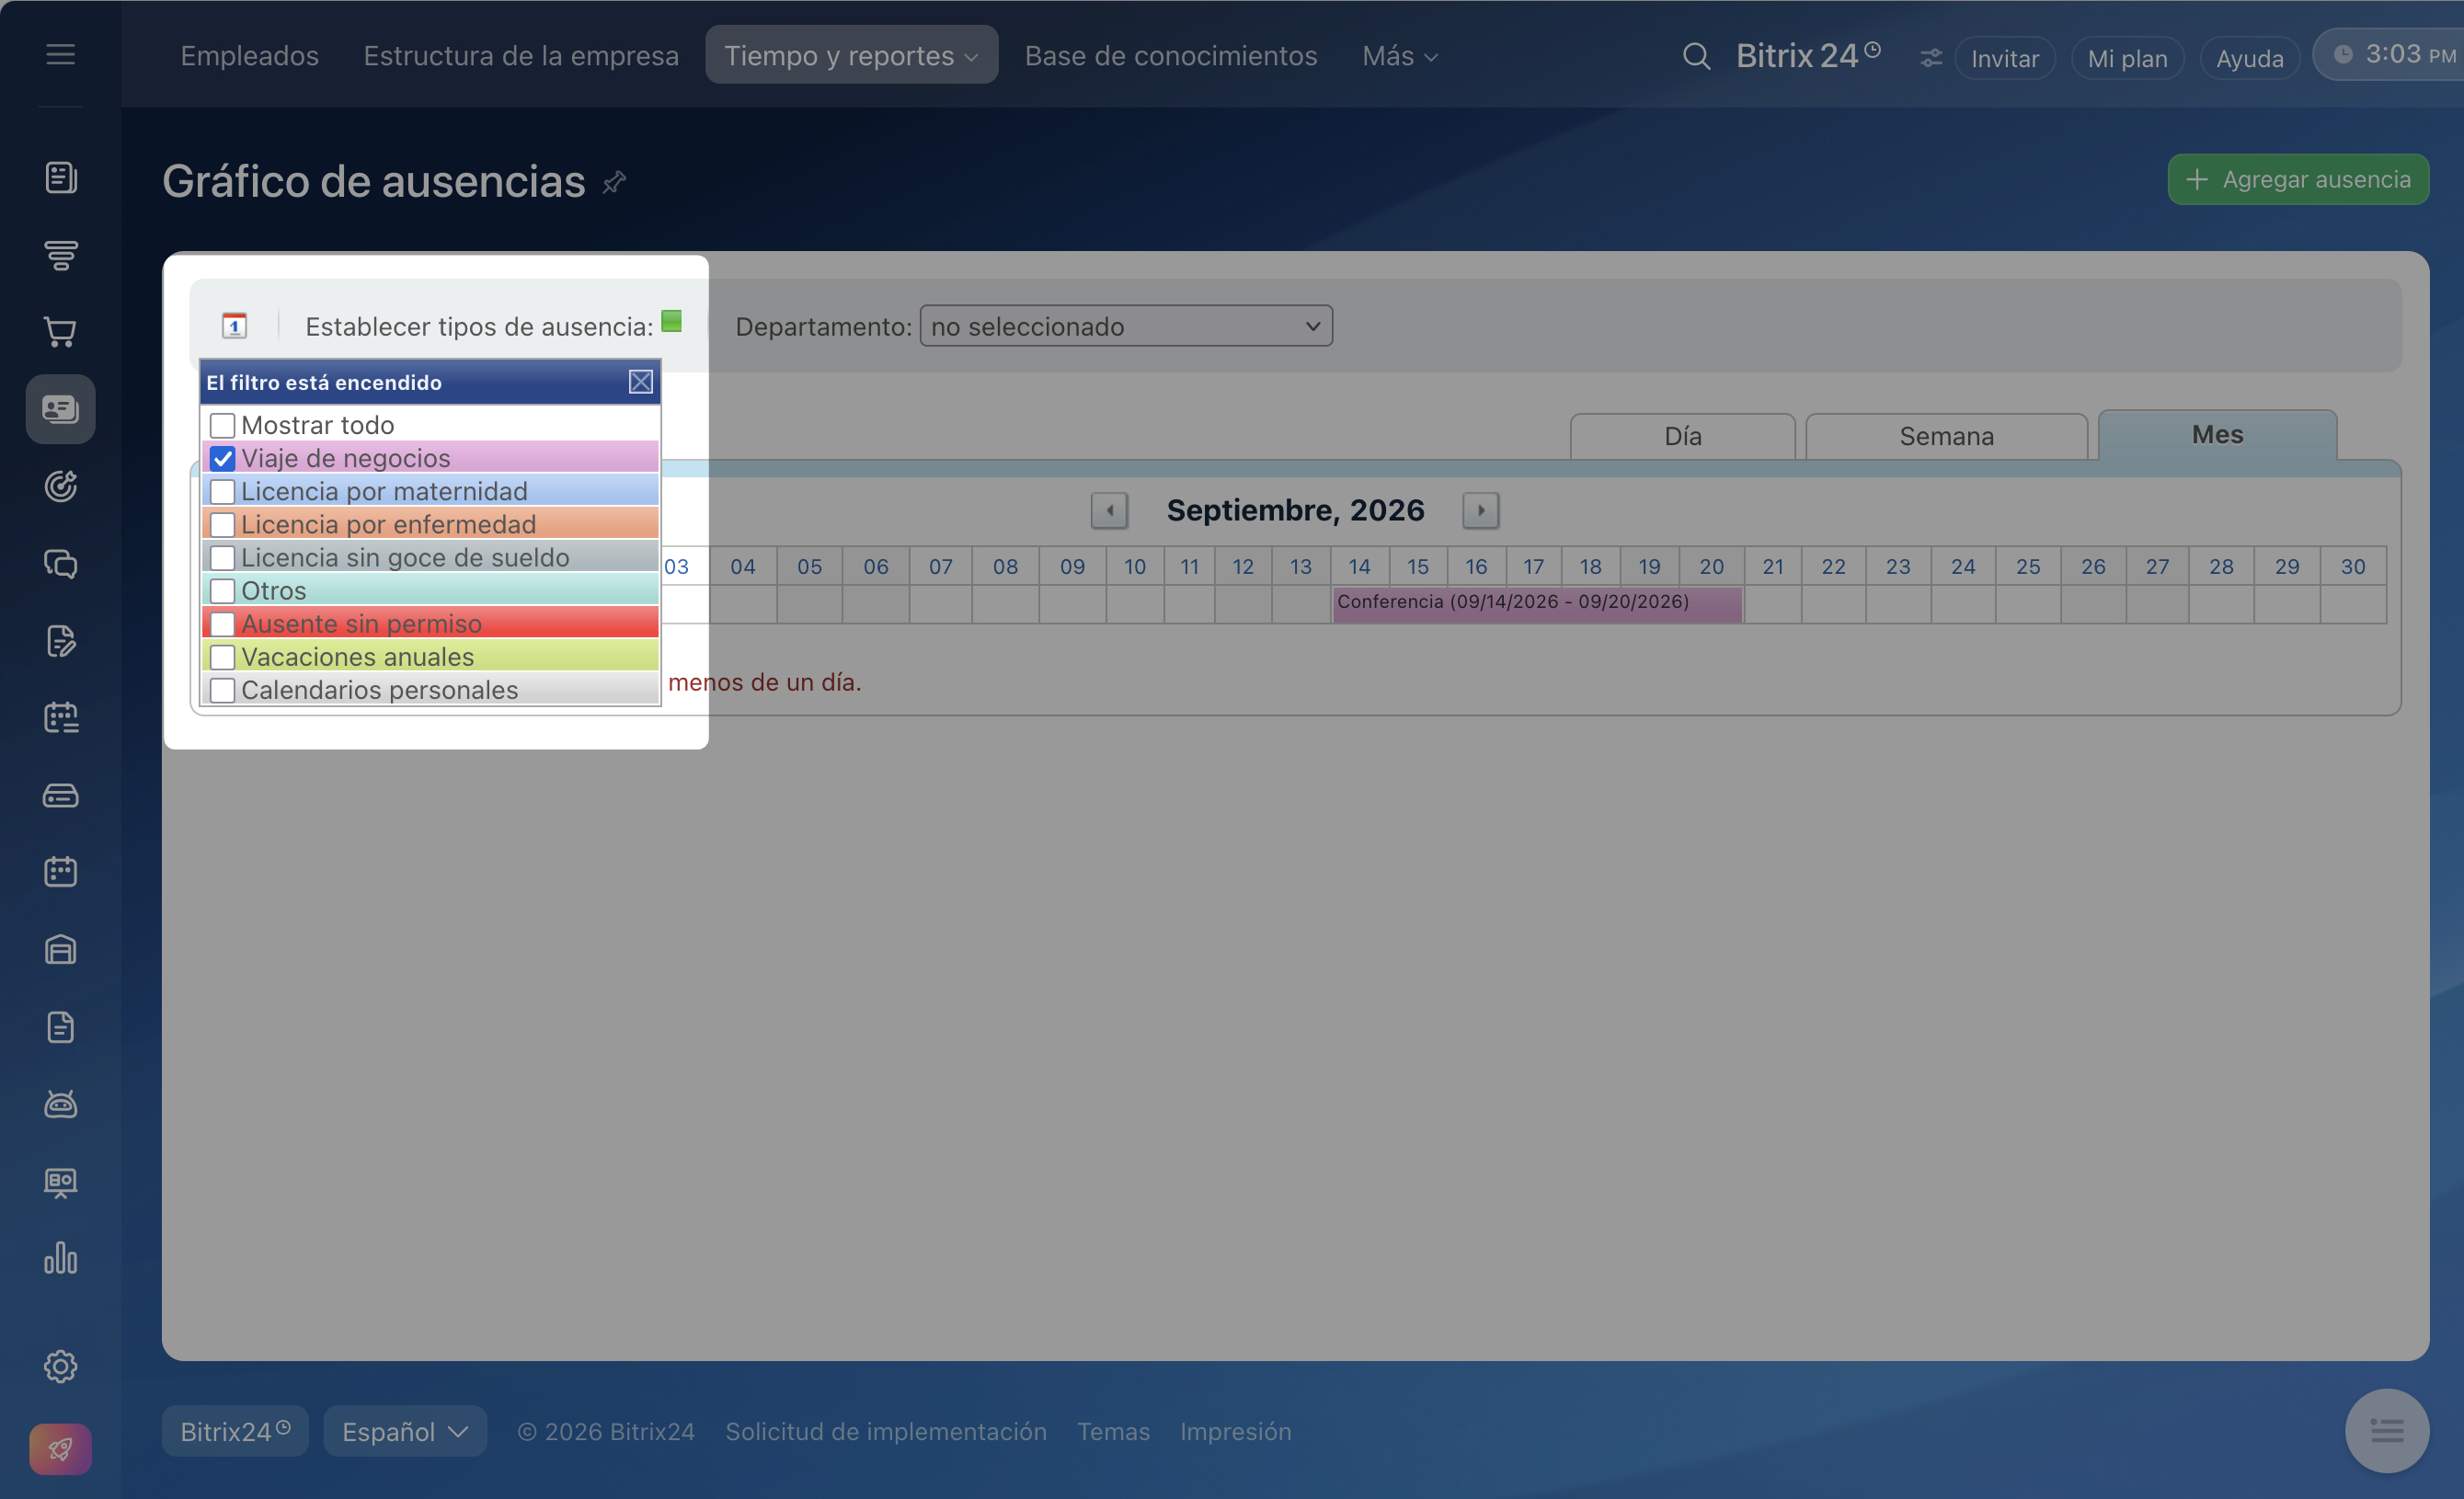Screen dimensions: 2464x1499
Task: Open the search magnifier icon
Action: click(x=1696, y=56)
